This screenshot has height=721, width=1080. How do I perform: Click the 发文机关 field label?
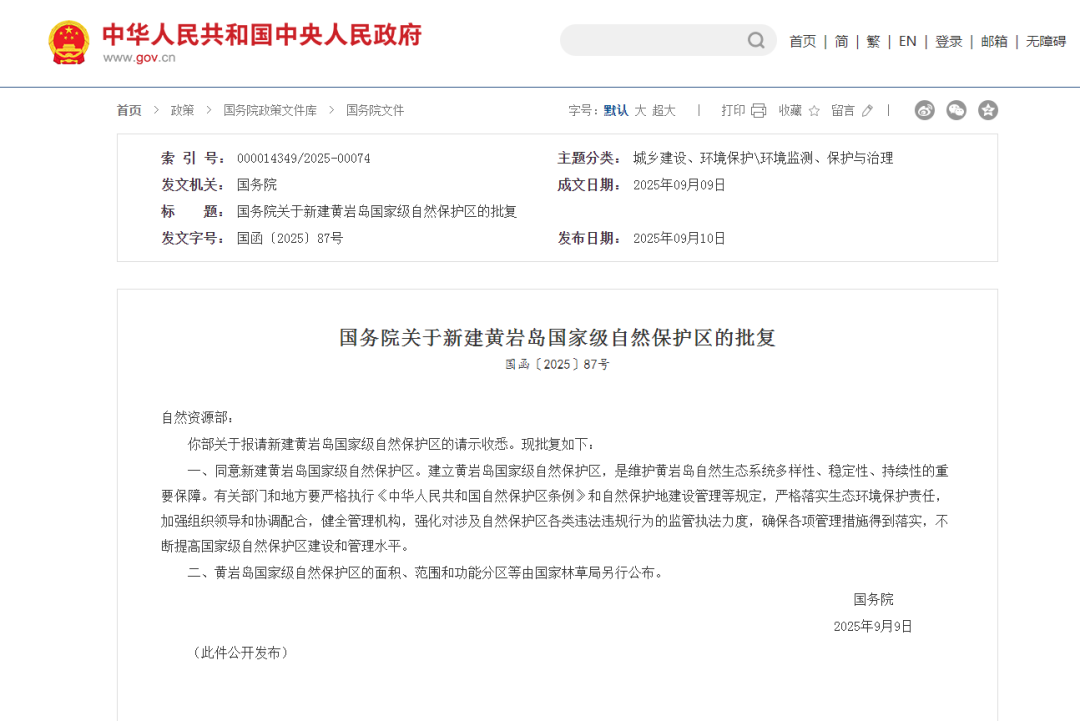[194, 185]
